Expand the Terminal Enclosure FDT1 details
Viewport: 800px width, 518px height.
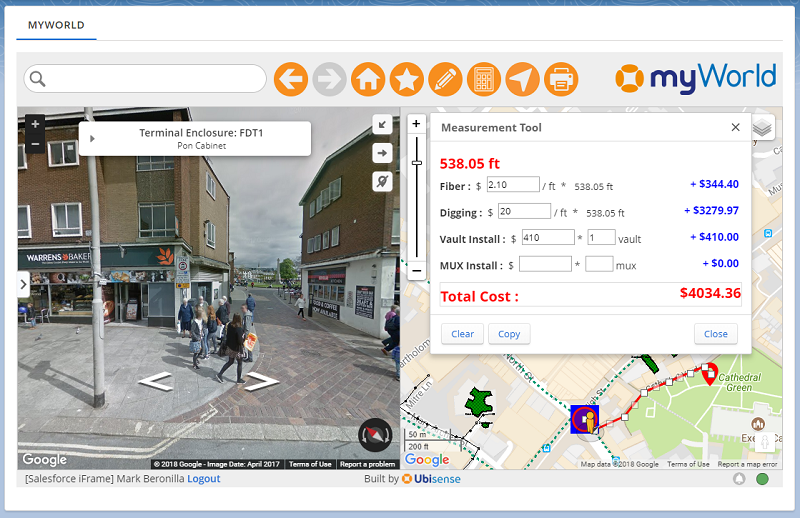point(92,139)
